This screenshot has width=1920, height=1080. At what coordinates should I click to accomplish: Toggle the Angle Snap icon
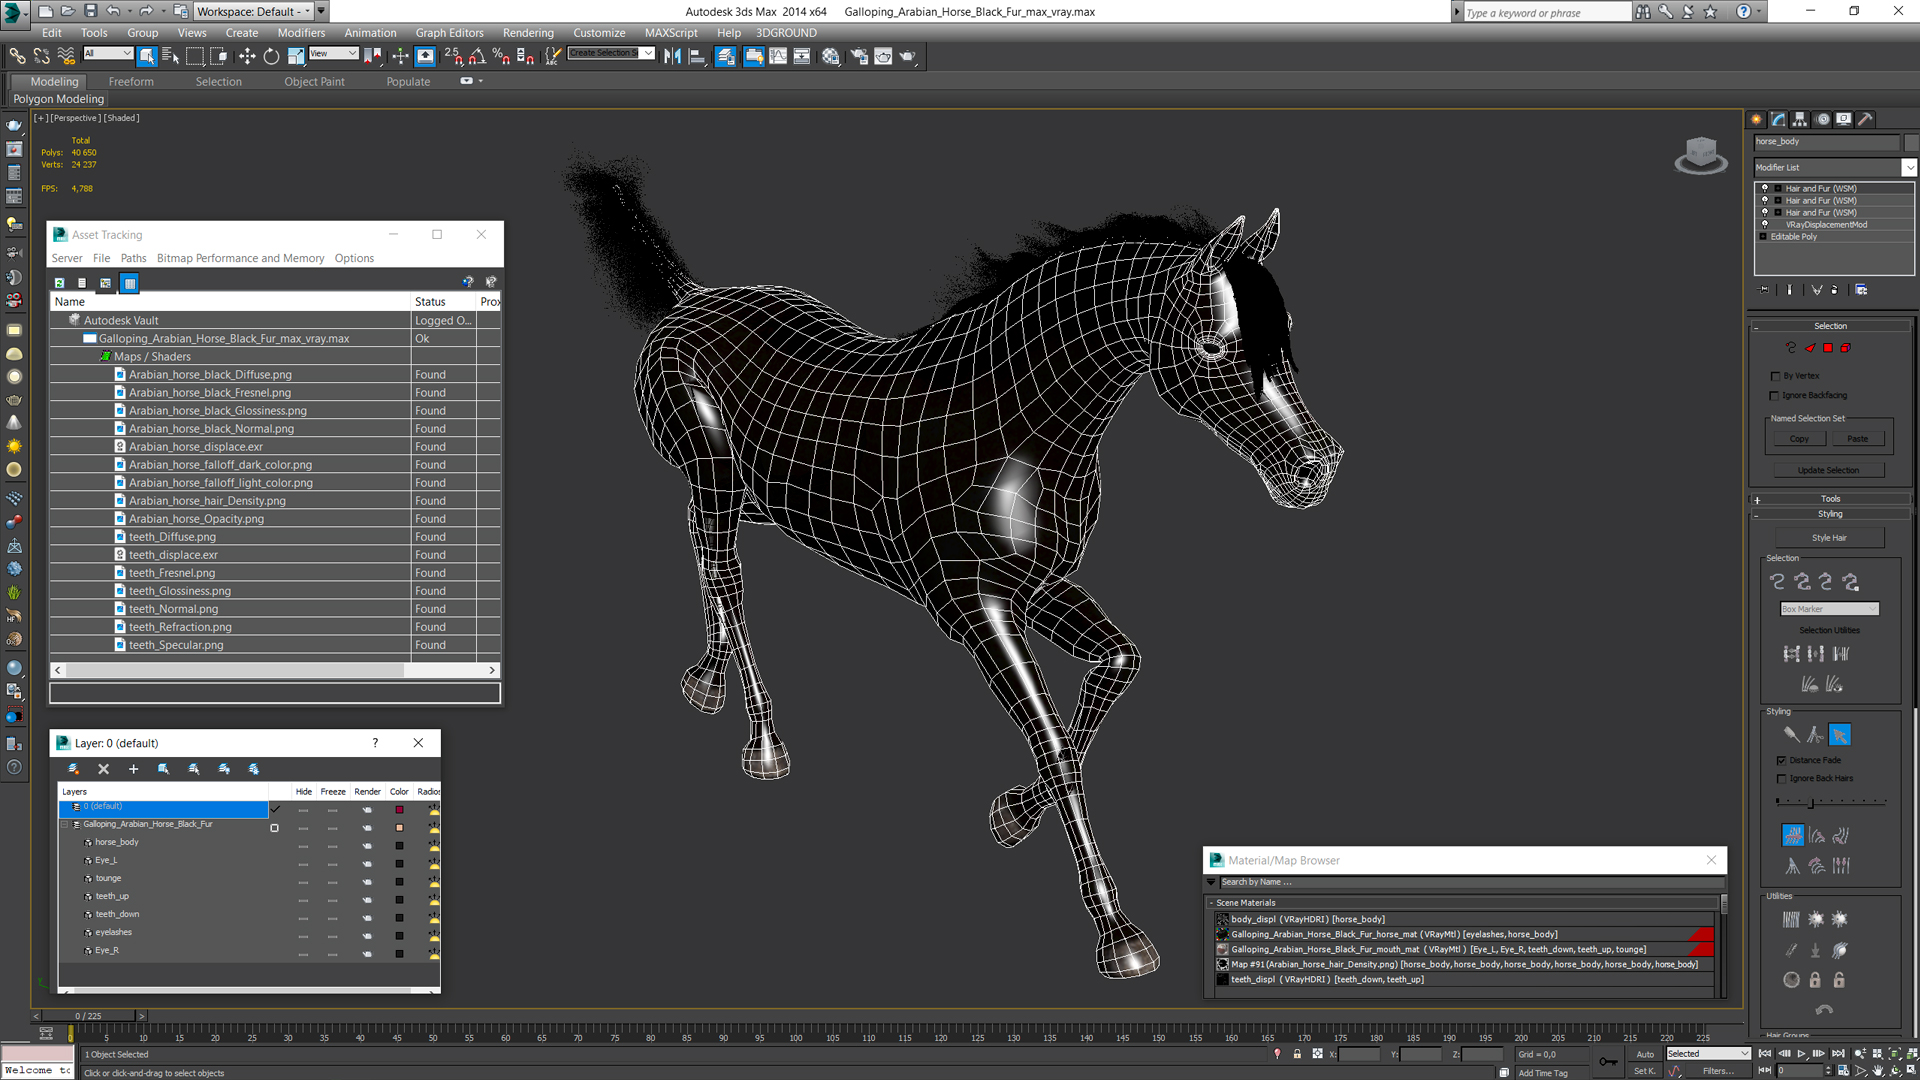(x=477, y=56)
